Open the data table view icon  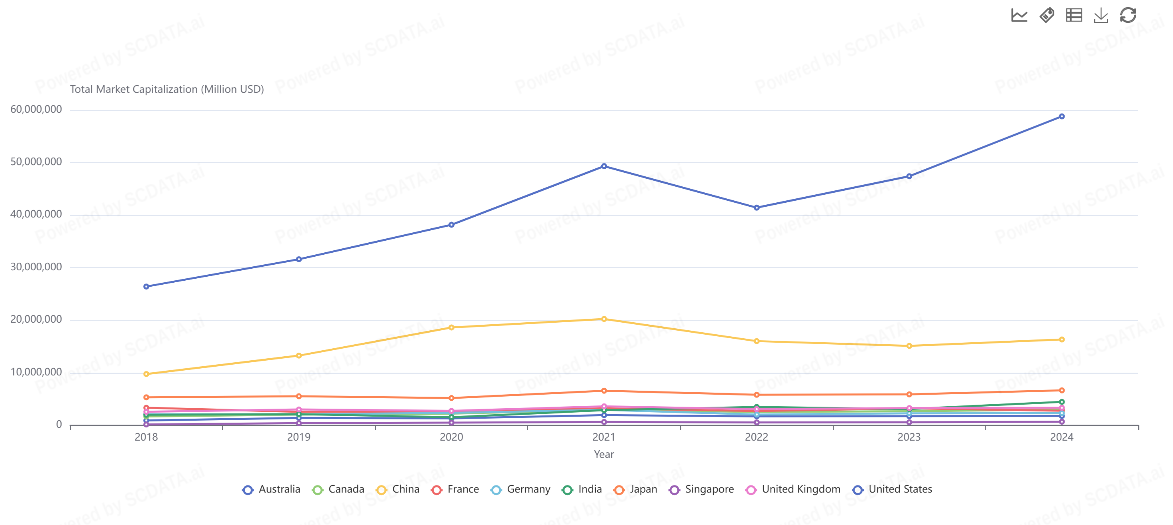1074,15
